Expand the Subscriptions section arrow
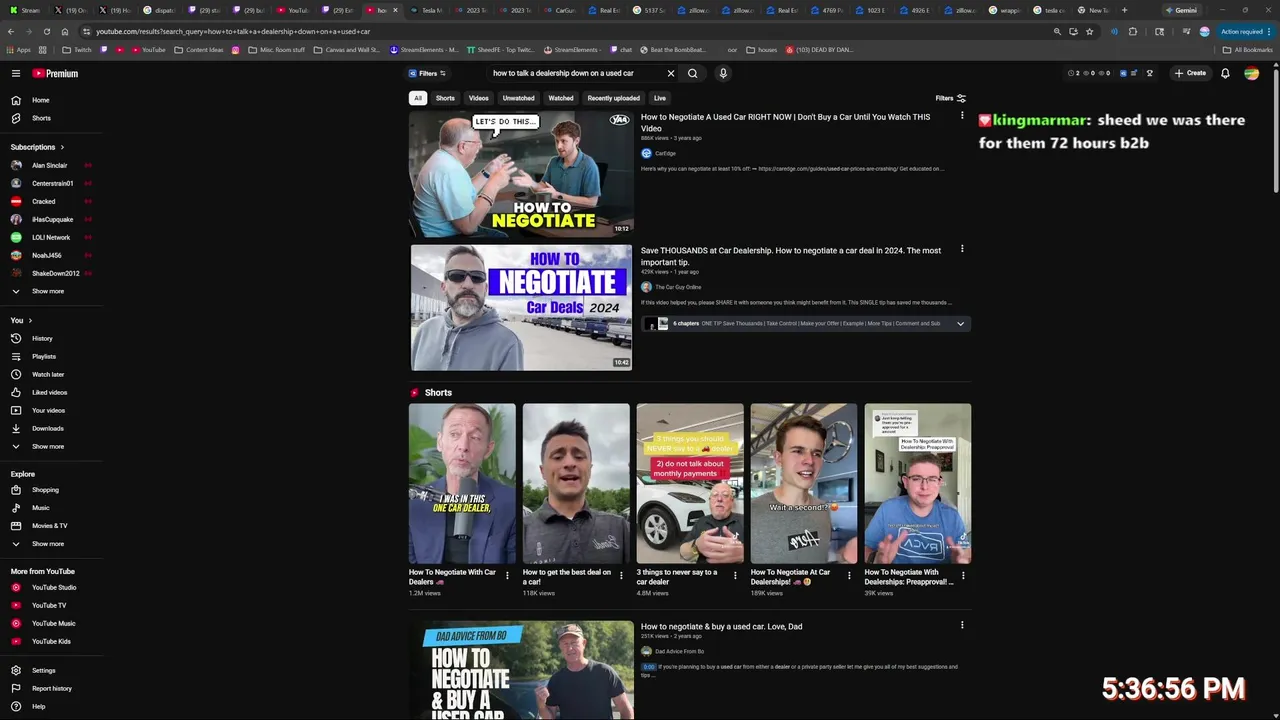This screenshot has width=1280, height=720. [62, 147]
